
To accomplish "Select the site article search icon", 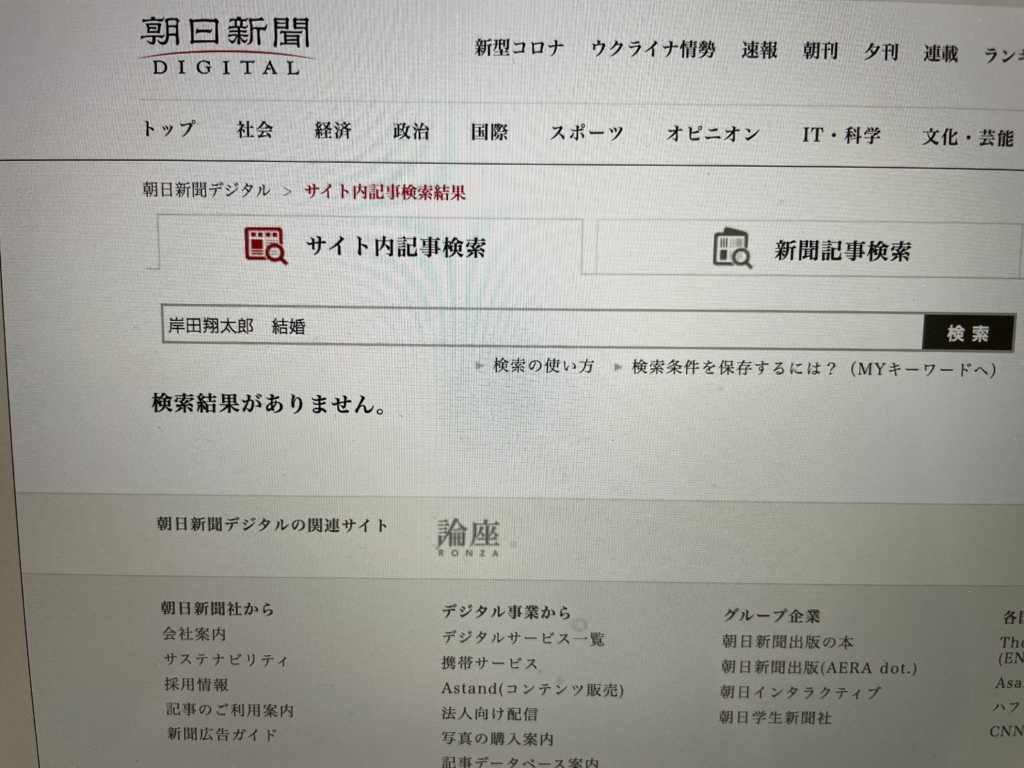I will tap(266, 246).
